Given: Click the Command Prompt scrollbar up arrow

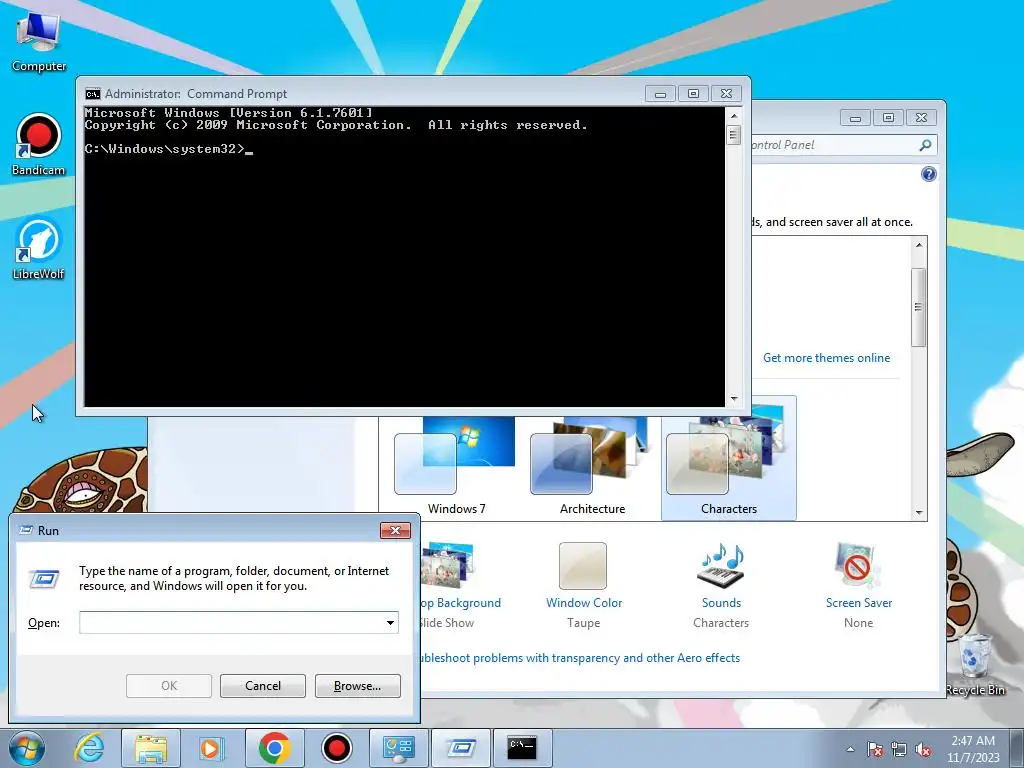Looking at the screenshot, I should [733, 116].
